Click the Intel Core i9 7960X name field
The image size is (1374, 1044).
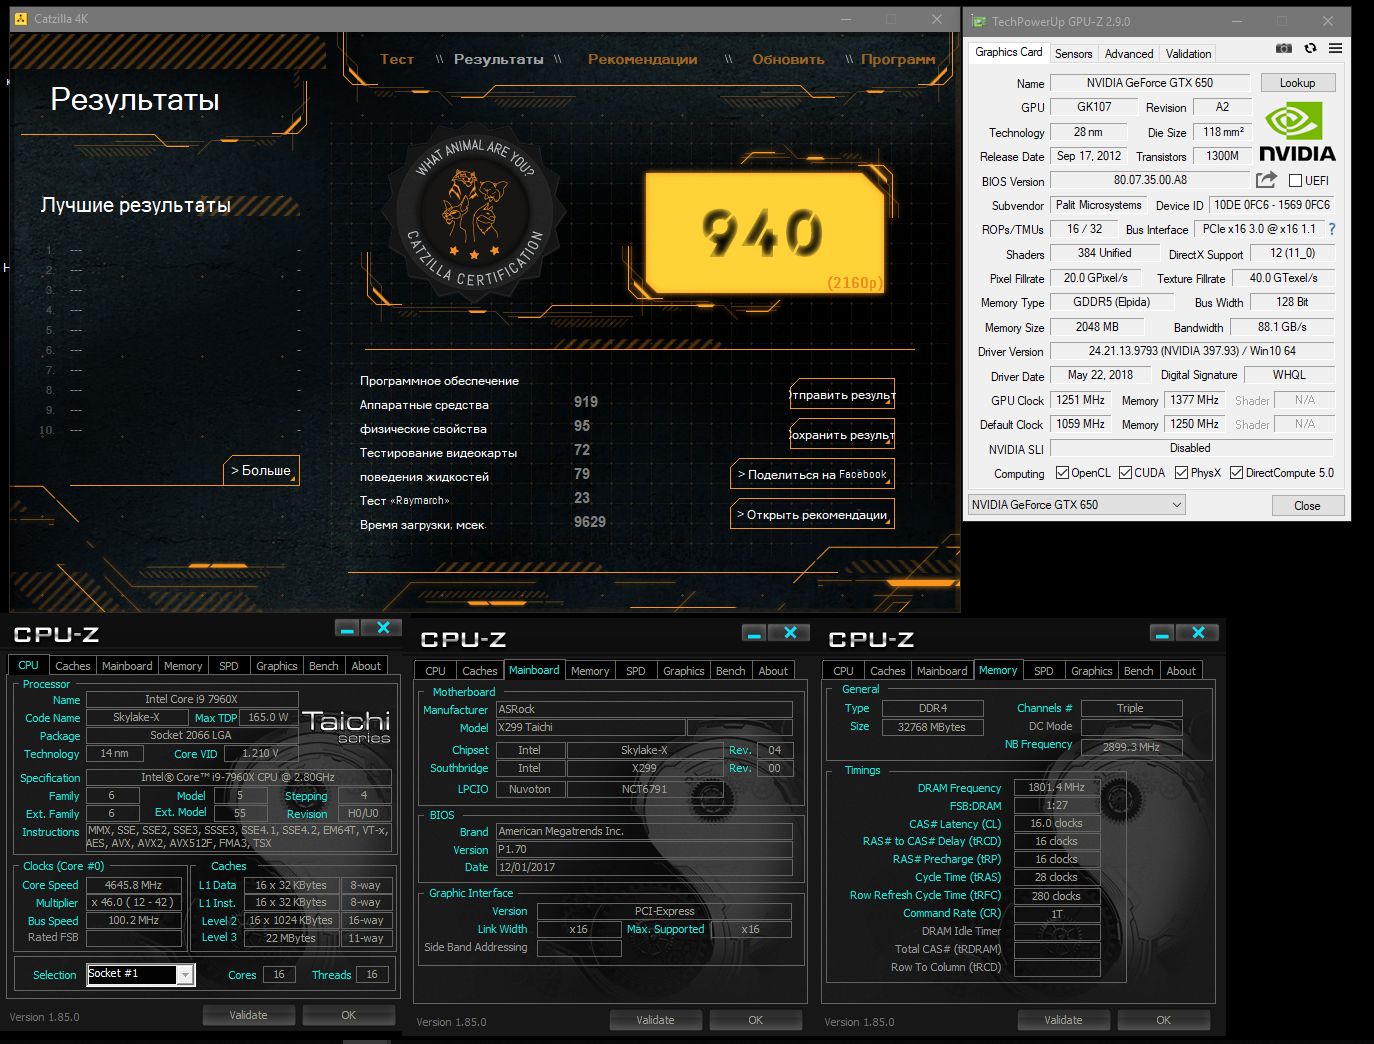[192, 699]
